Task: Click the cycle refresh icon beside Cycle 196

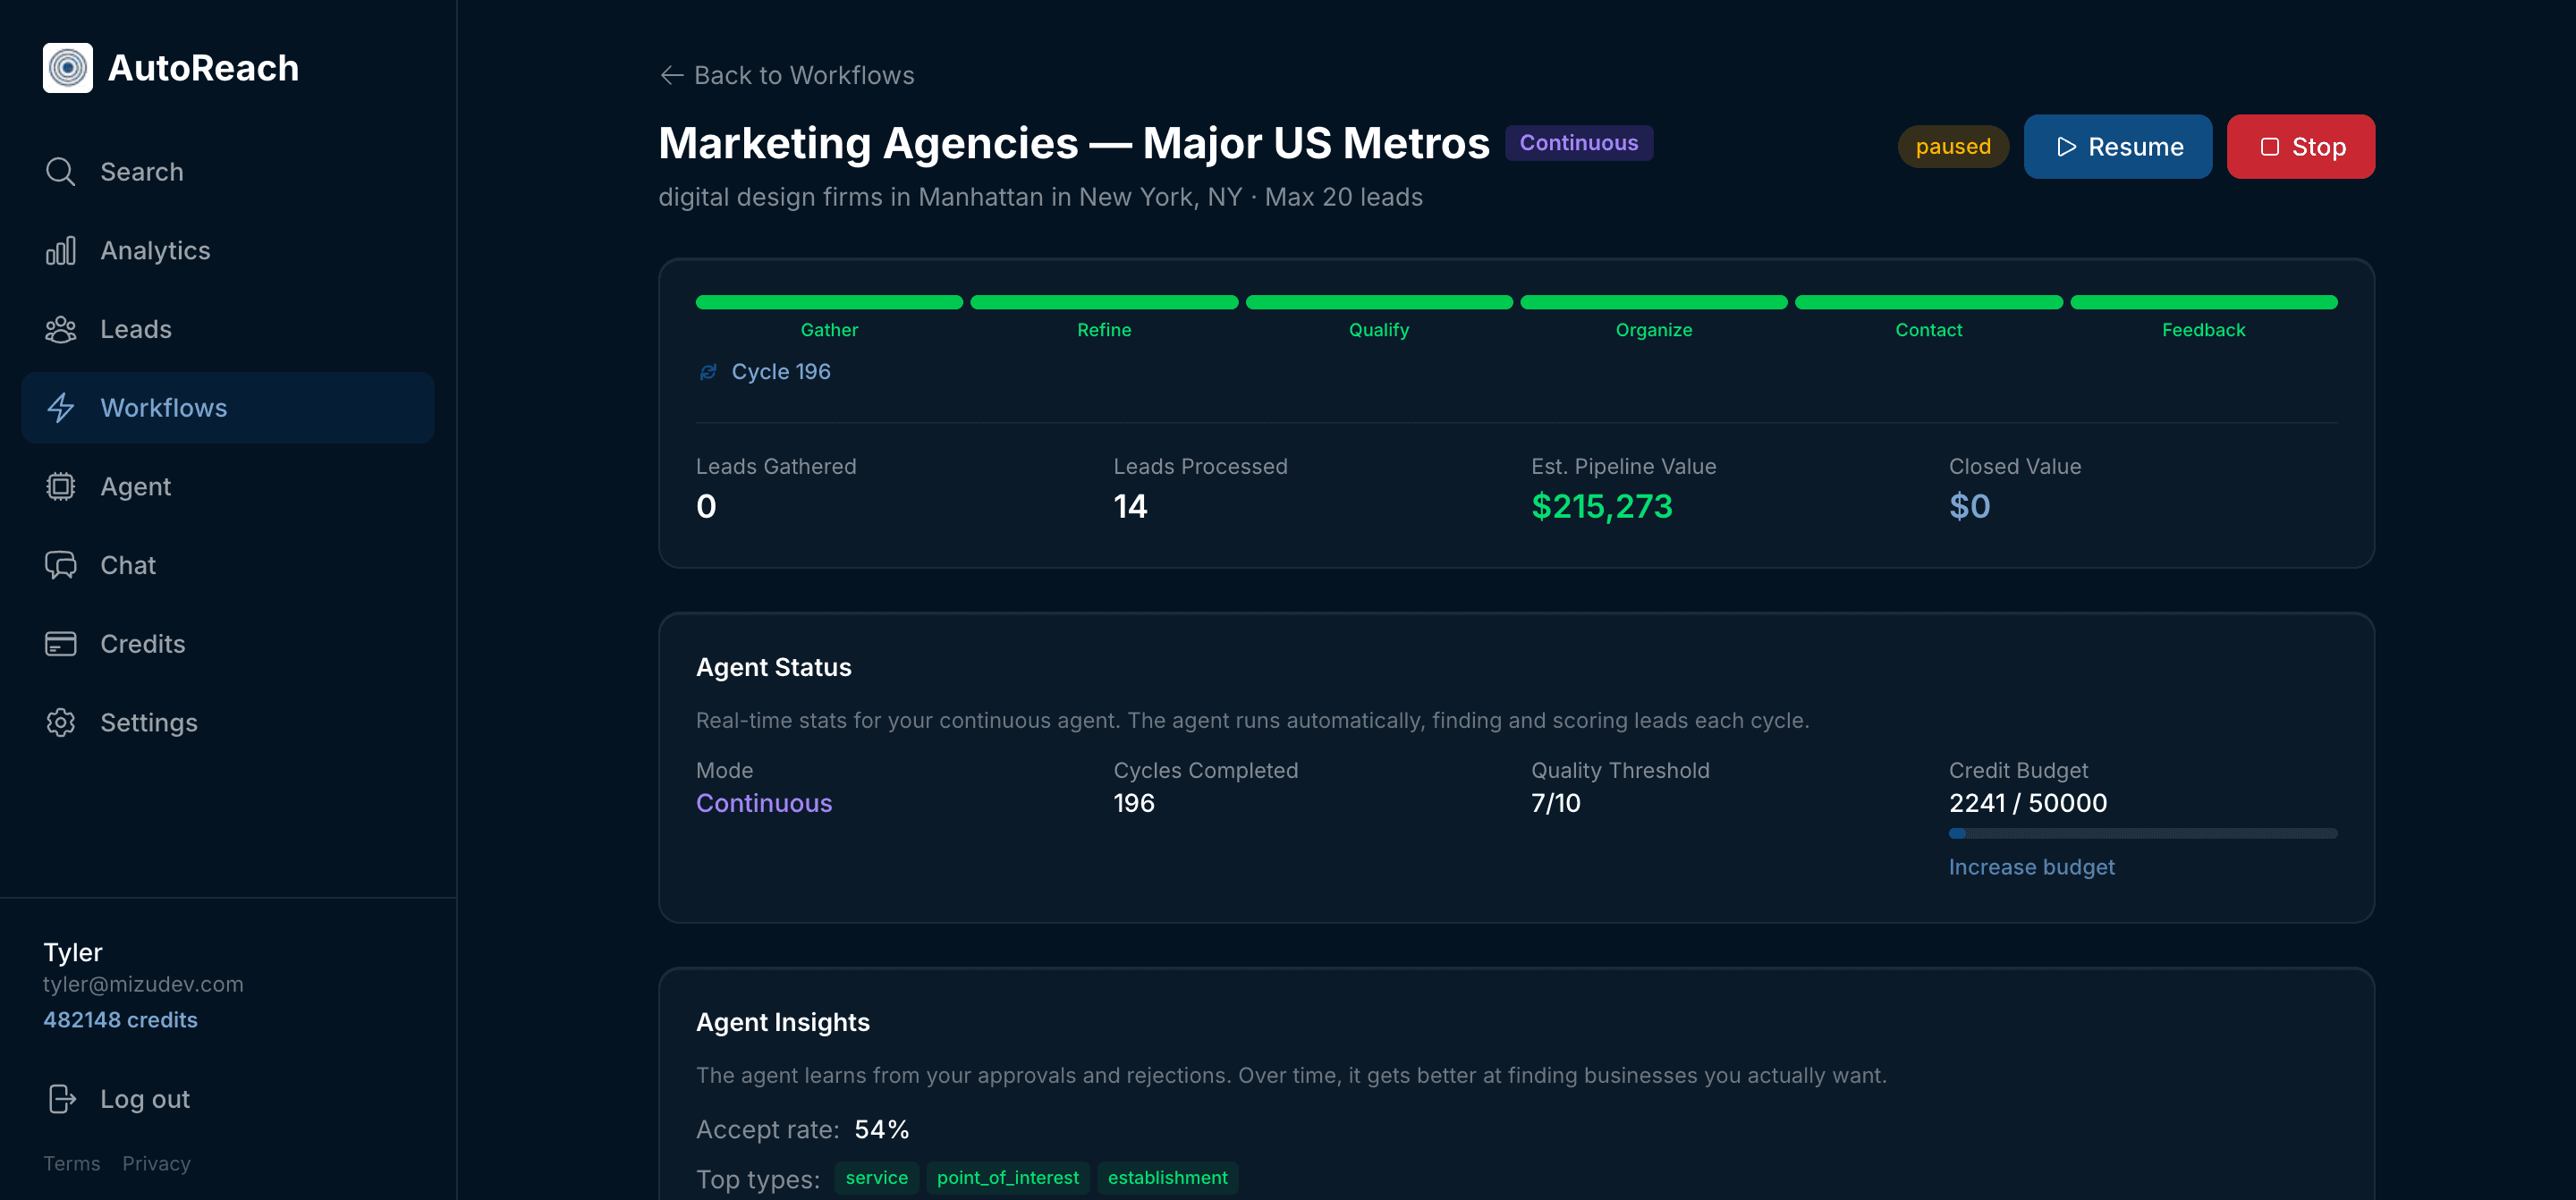Action: tap(708, 370)
